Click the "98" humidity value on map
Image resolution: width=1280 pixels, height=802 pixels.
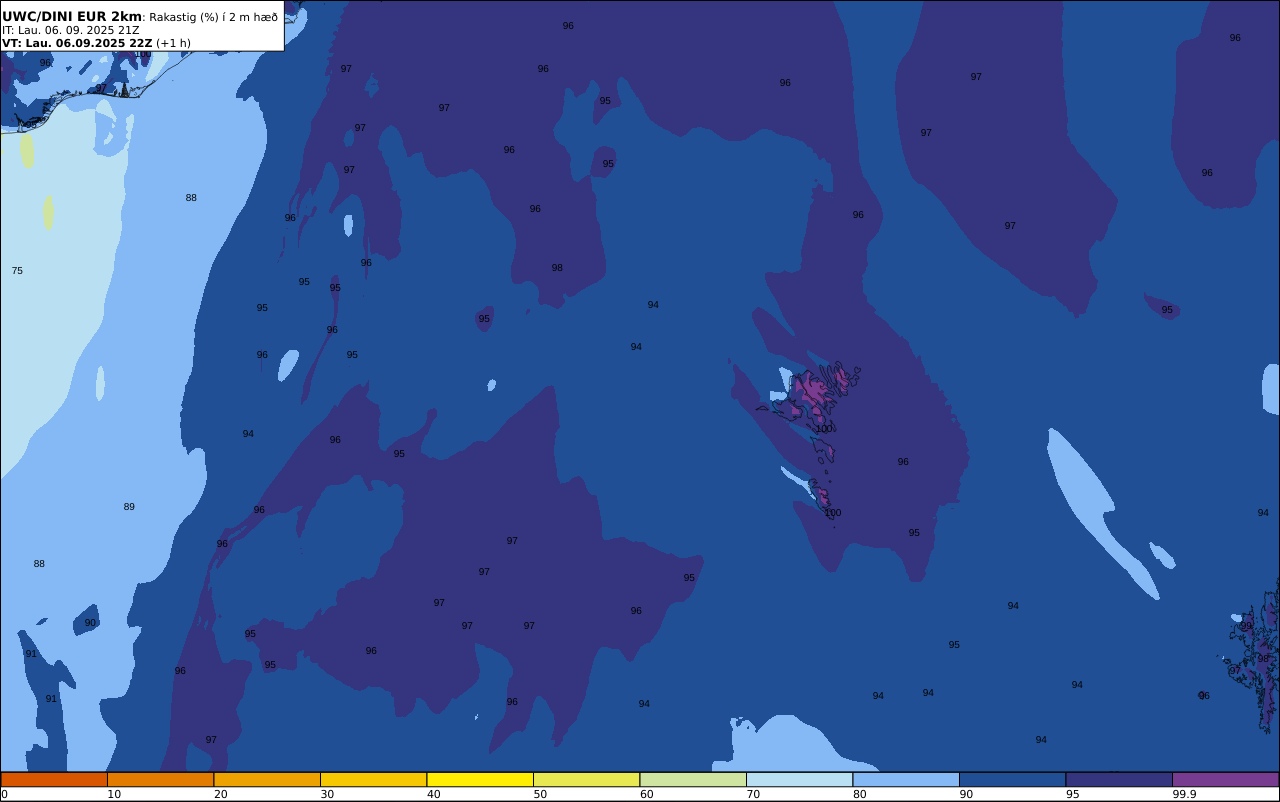pos(557,268)
